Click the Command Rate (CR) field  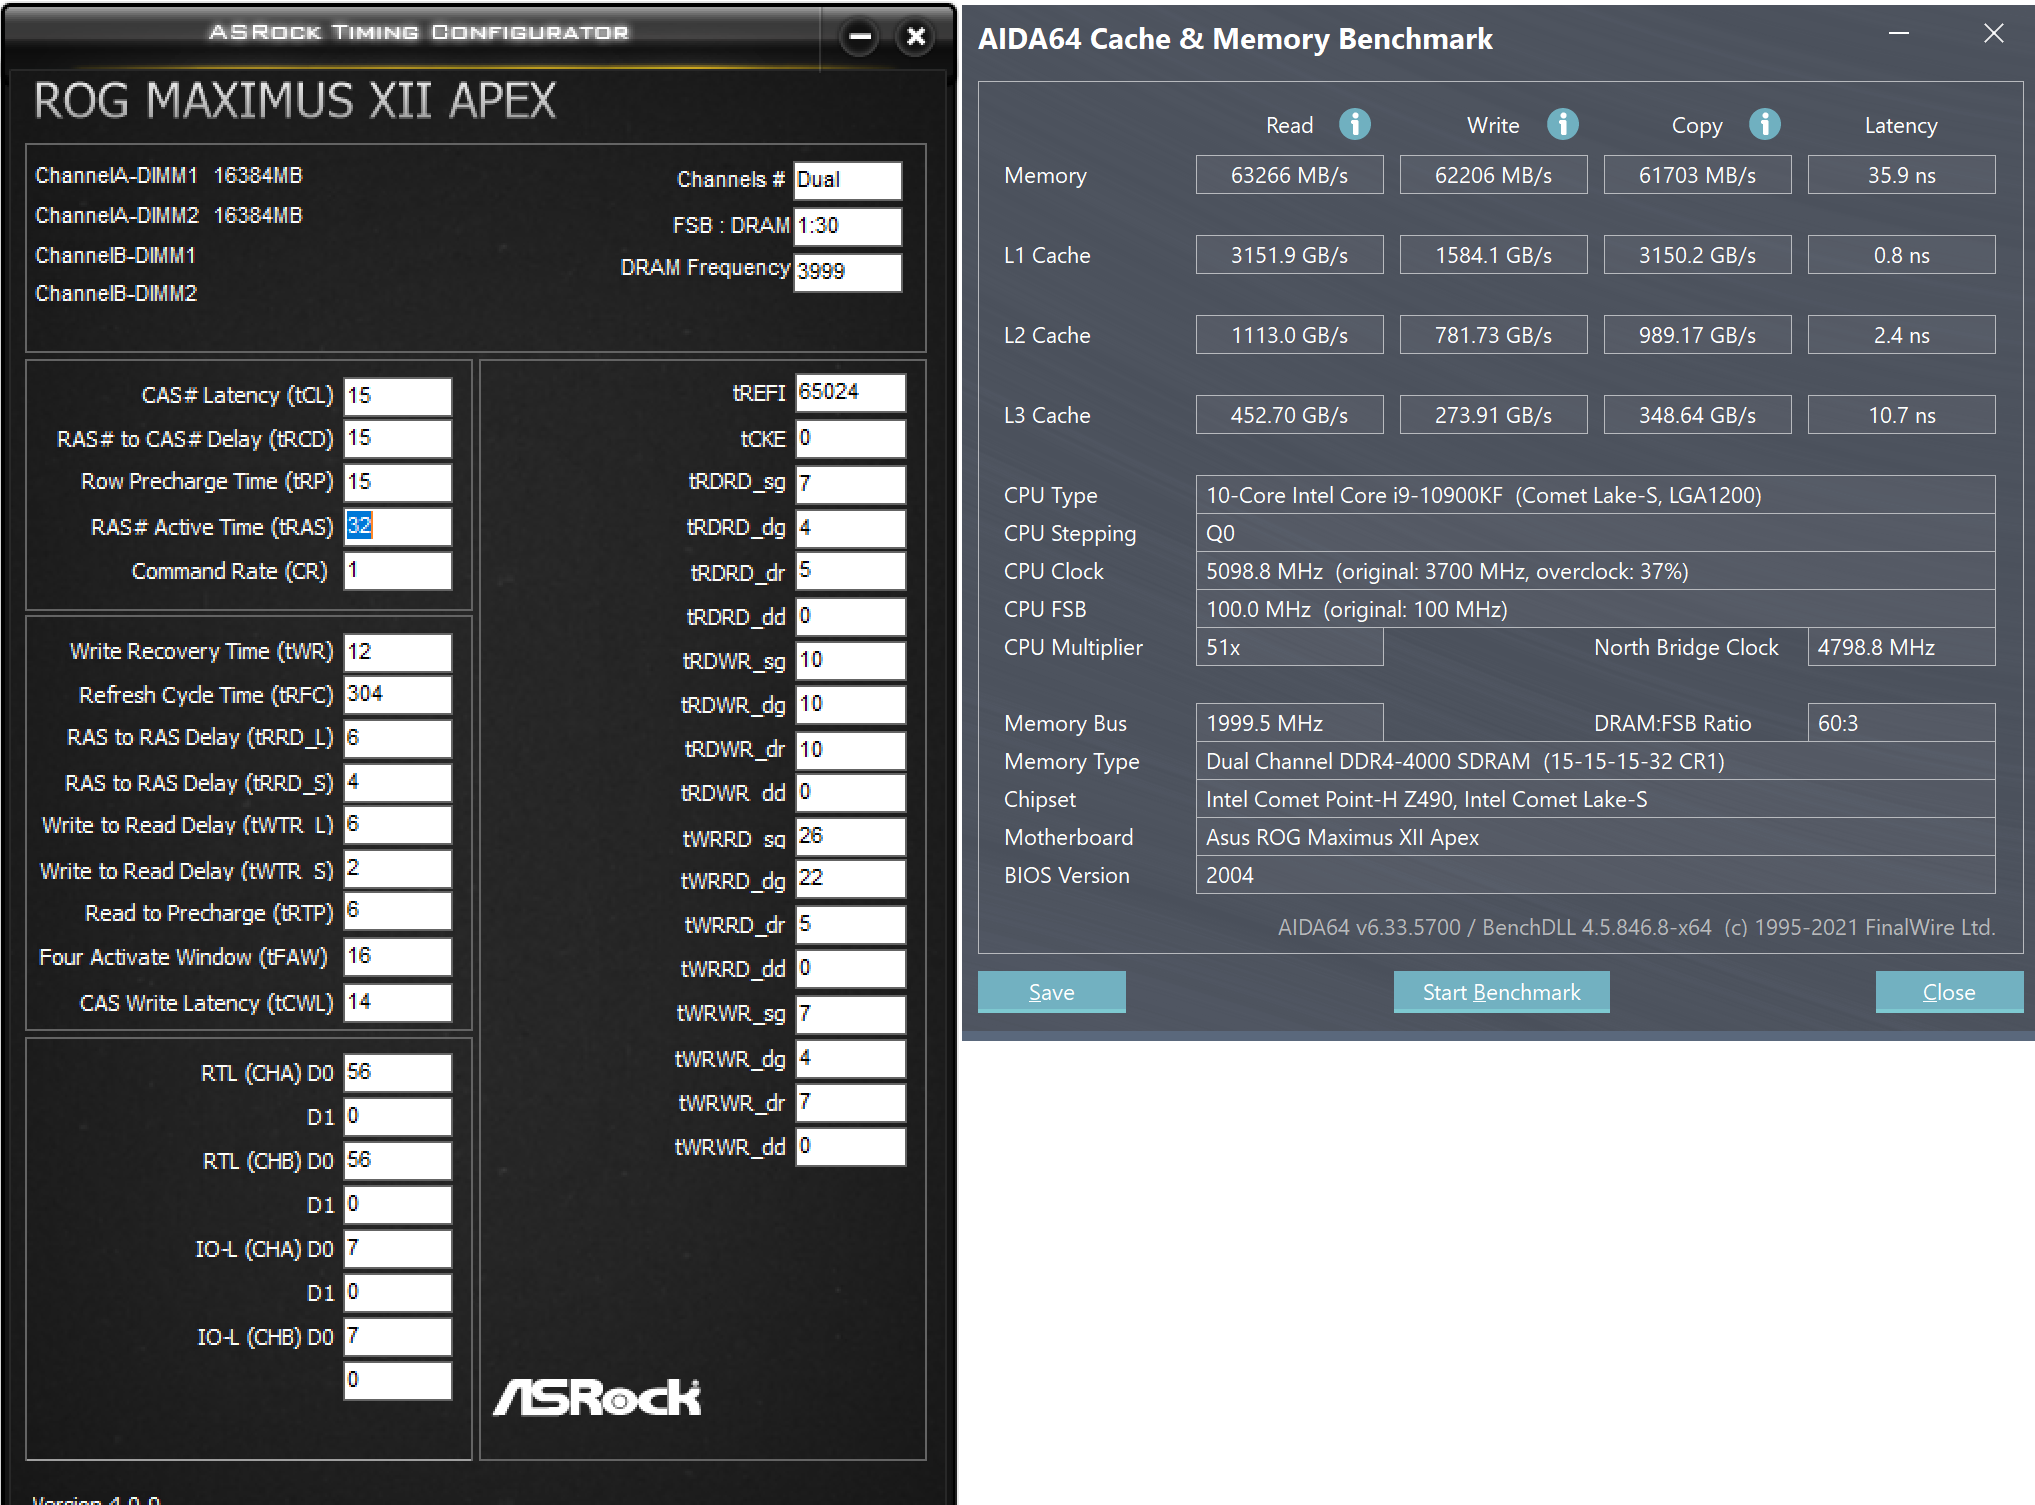tap(397, 571)
